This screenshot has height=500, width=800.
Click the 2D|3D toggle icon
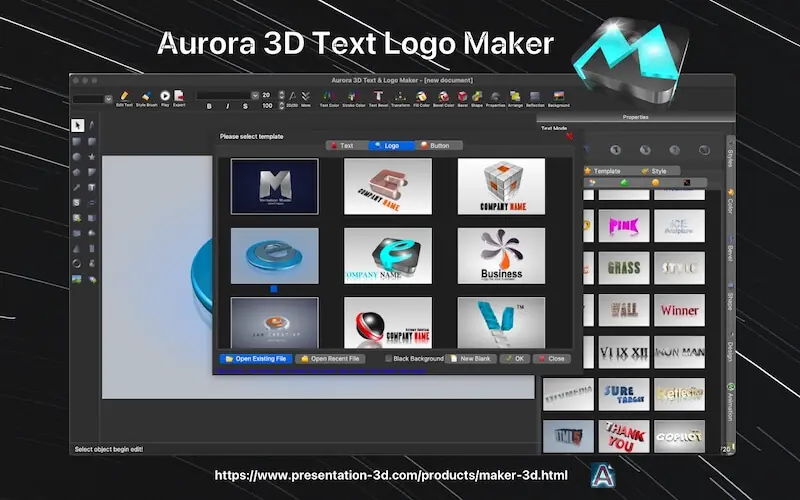(292, 98)
